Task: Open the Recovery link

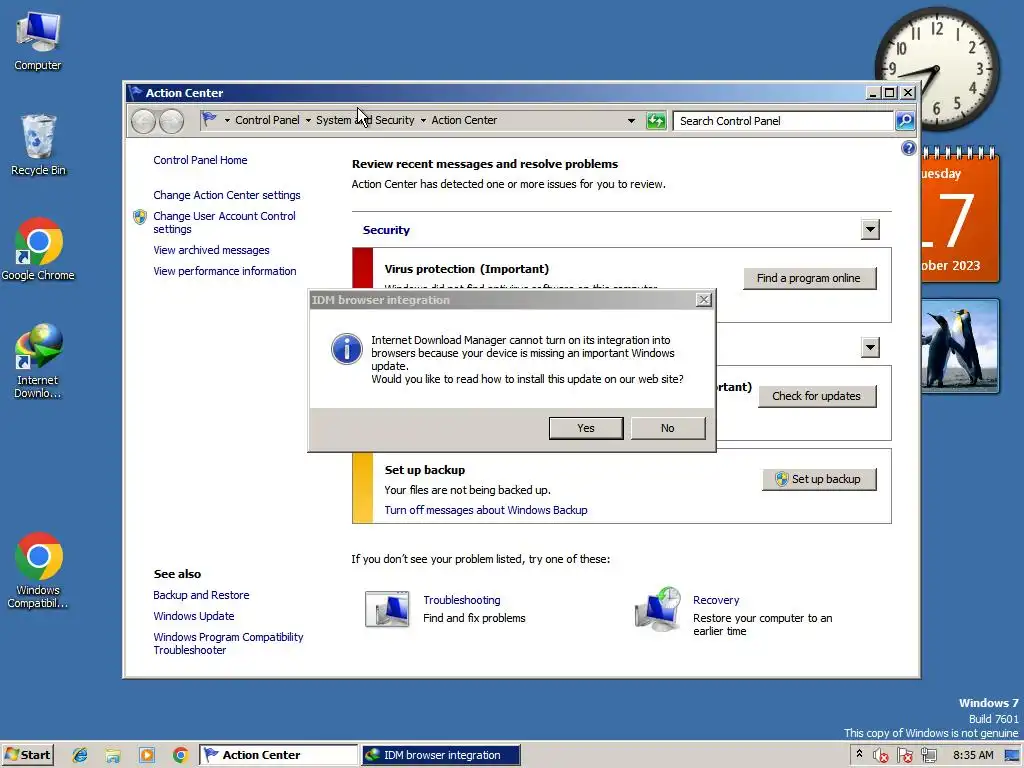Action: tap(716, 600)
